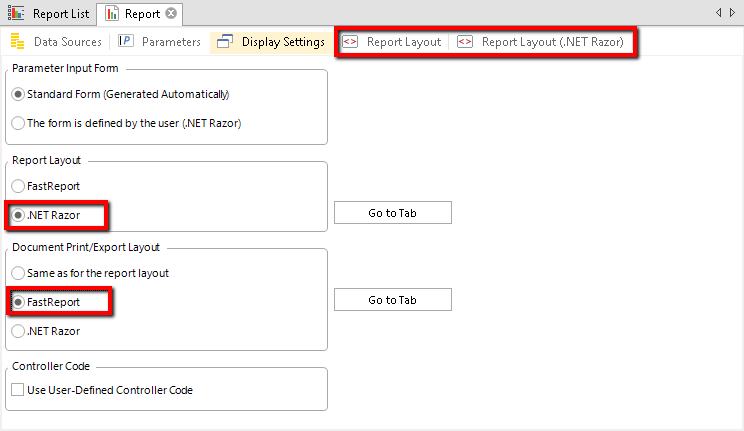Enable Use User-Defined Controller Code checkbox
744x431 pixels.
pos(18,390)
